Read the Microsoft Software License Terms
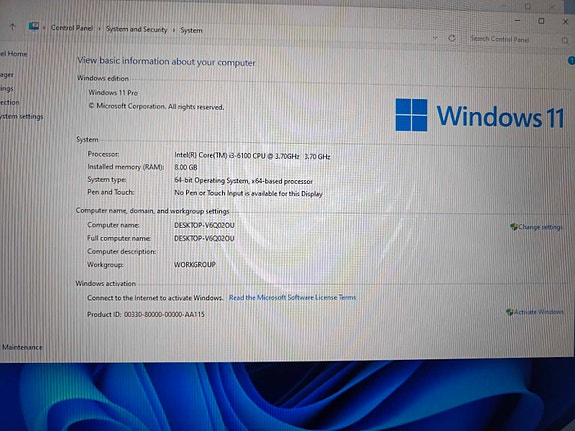 (x=292, y=297)
